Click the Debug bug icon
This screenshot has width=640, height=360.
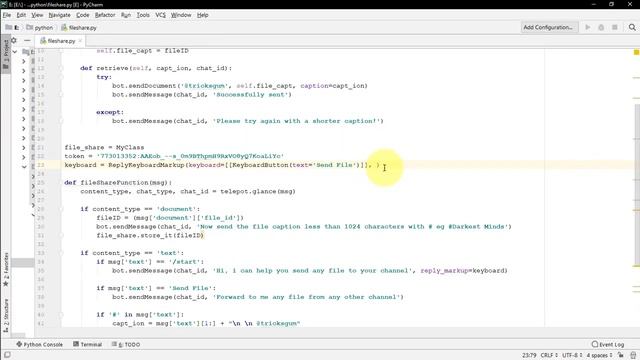click(601, 27)
